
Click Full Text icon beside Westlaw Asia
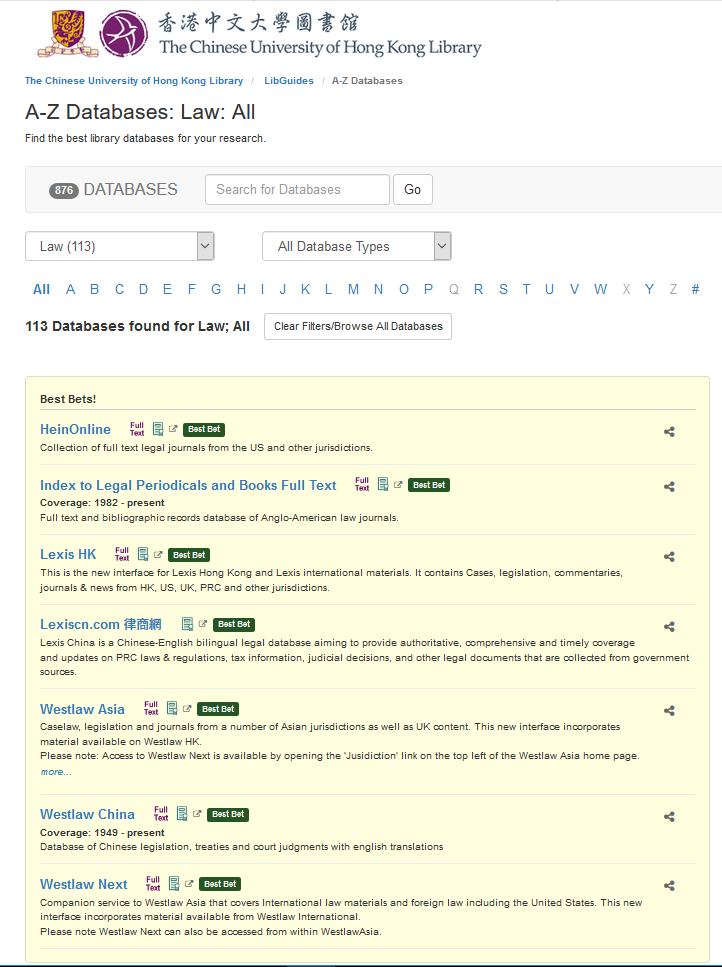[151, 708]
